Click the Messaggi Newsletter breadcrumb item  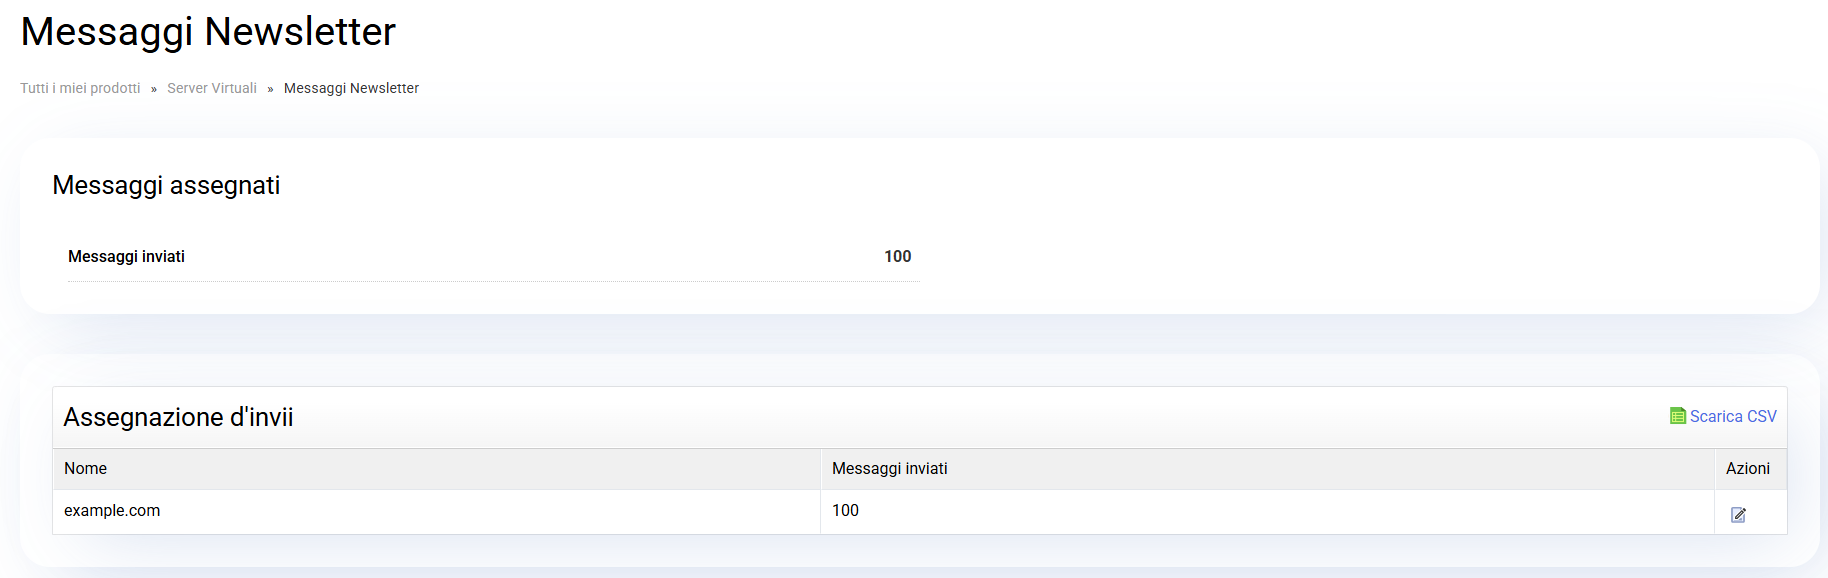click(x=351, y=88)
